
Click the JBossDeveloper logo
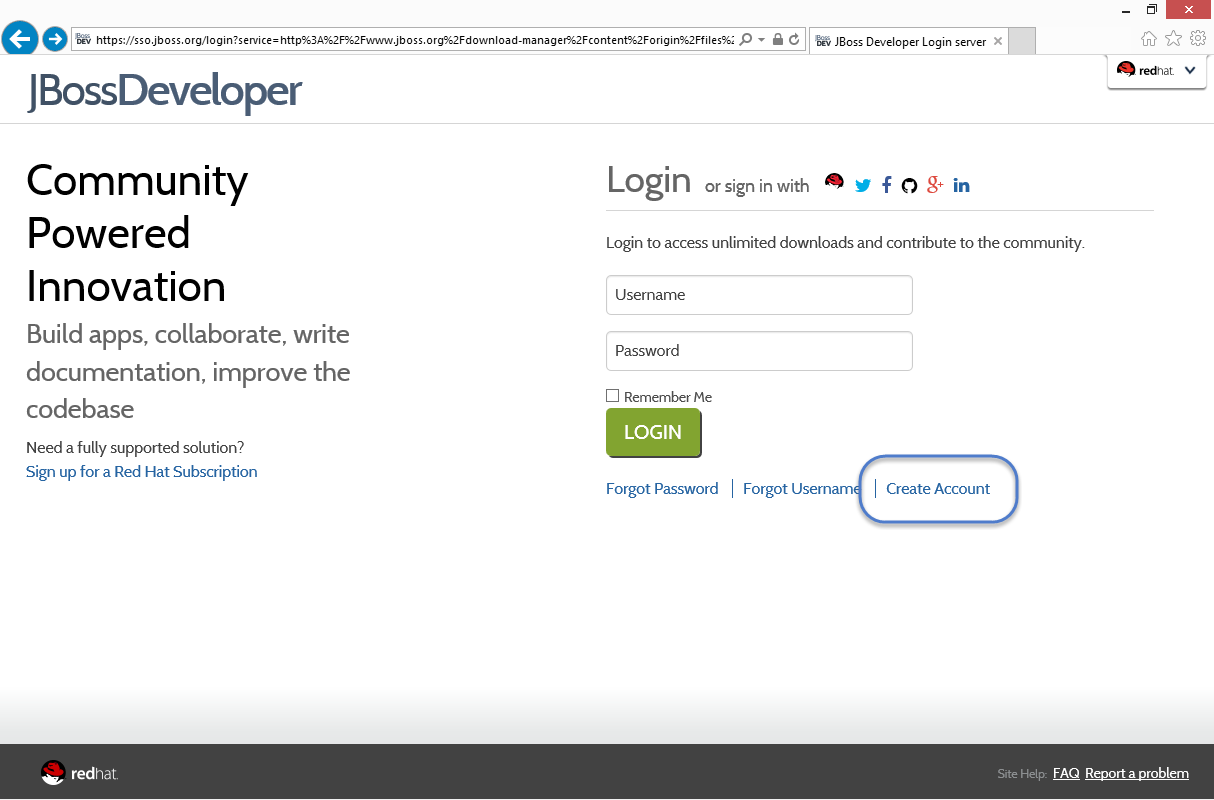point(164,91)
